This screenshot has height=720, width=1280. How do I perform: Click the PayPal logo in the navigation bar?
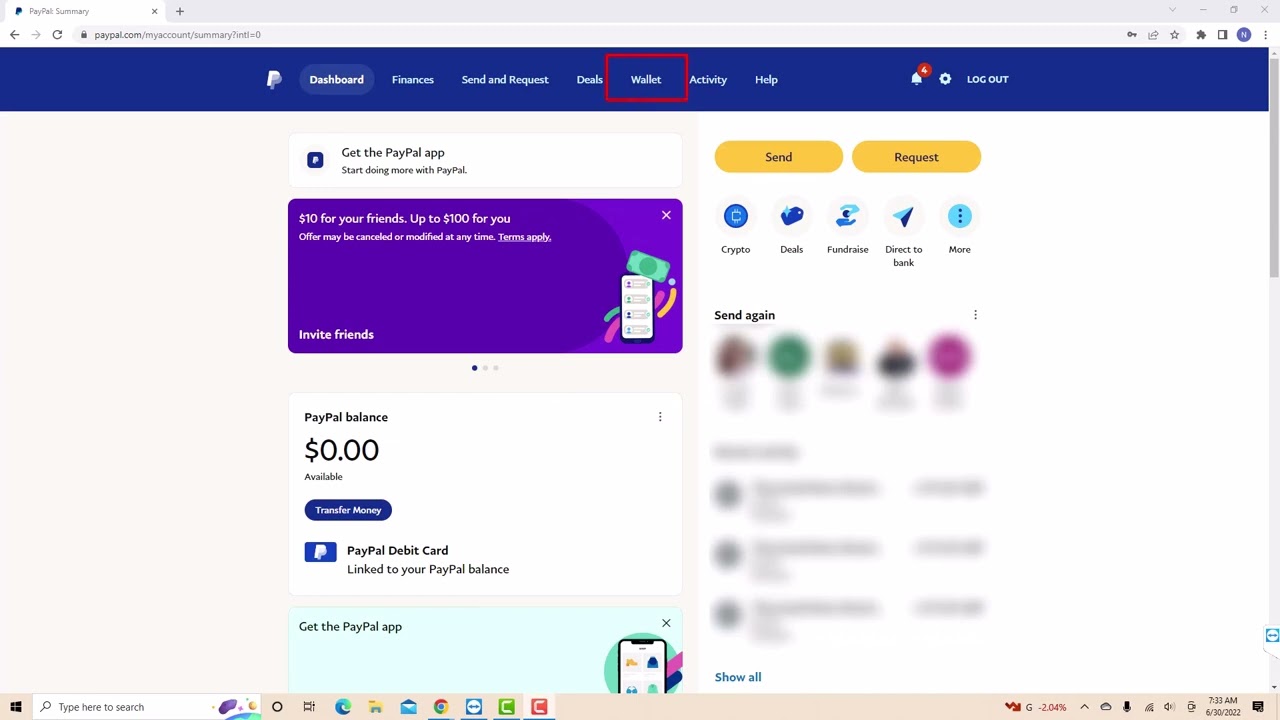click(274, 79)
